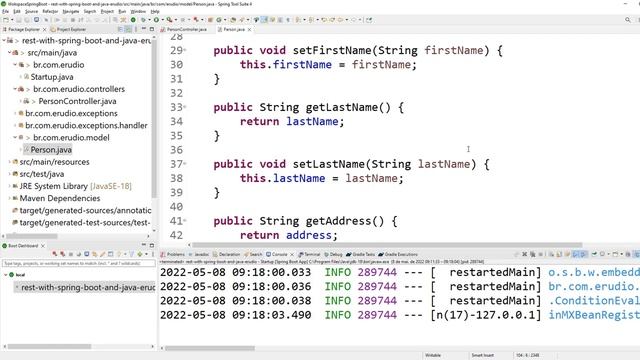Image resolution: width=640 pixels, height=360 pixels.
Task: Open the Edit menu
Action: coord(17,11)
